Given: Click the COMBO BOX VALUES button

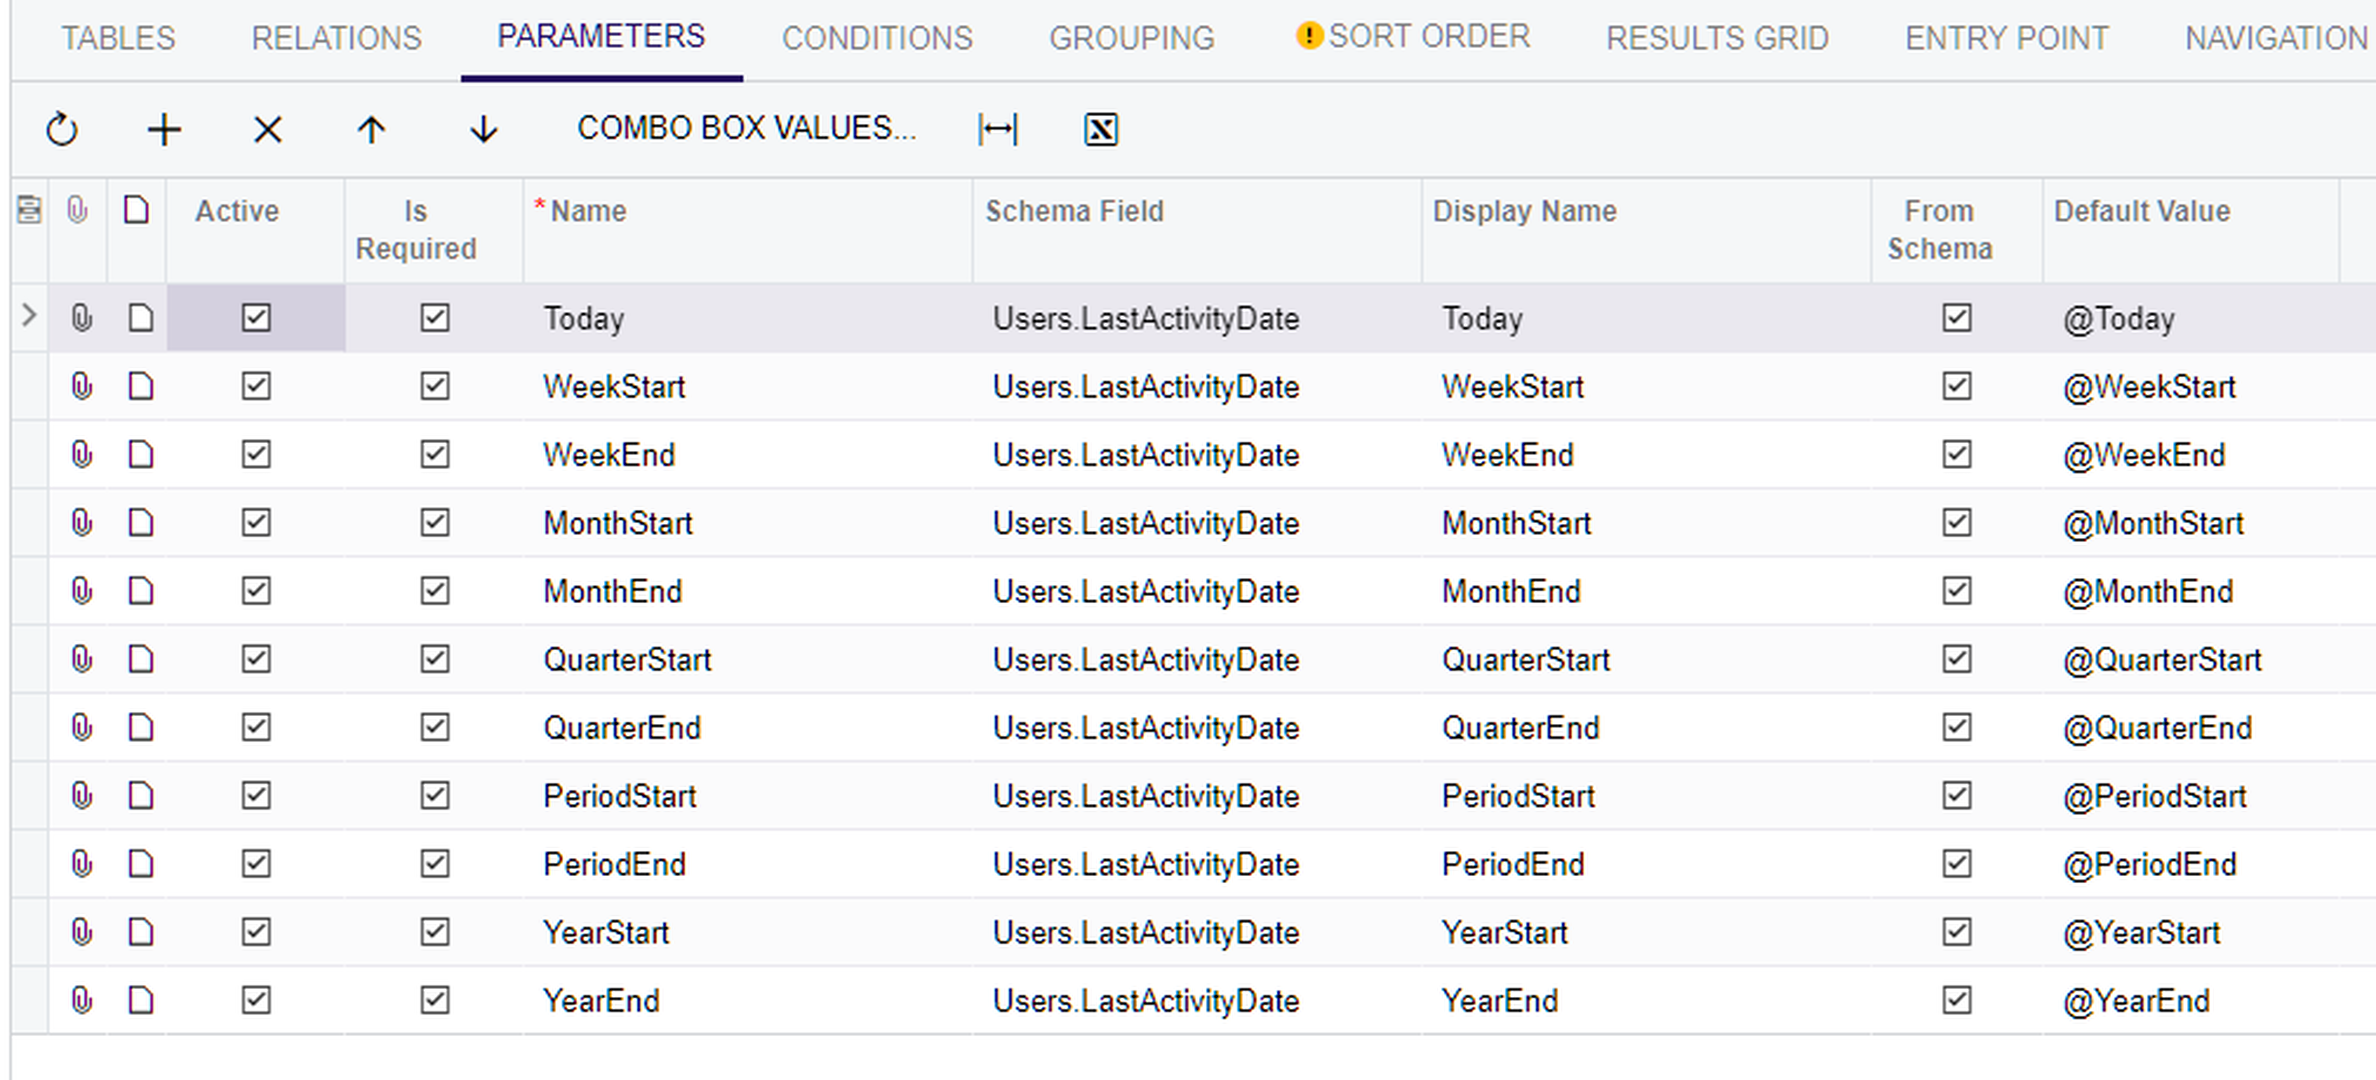Looking at the screenshot, I should click(x=746, y=128).
